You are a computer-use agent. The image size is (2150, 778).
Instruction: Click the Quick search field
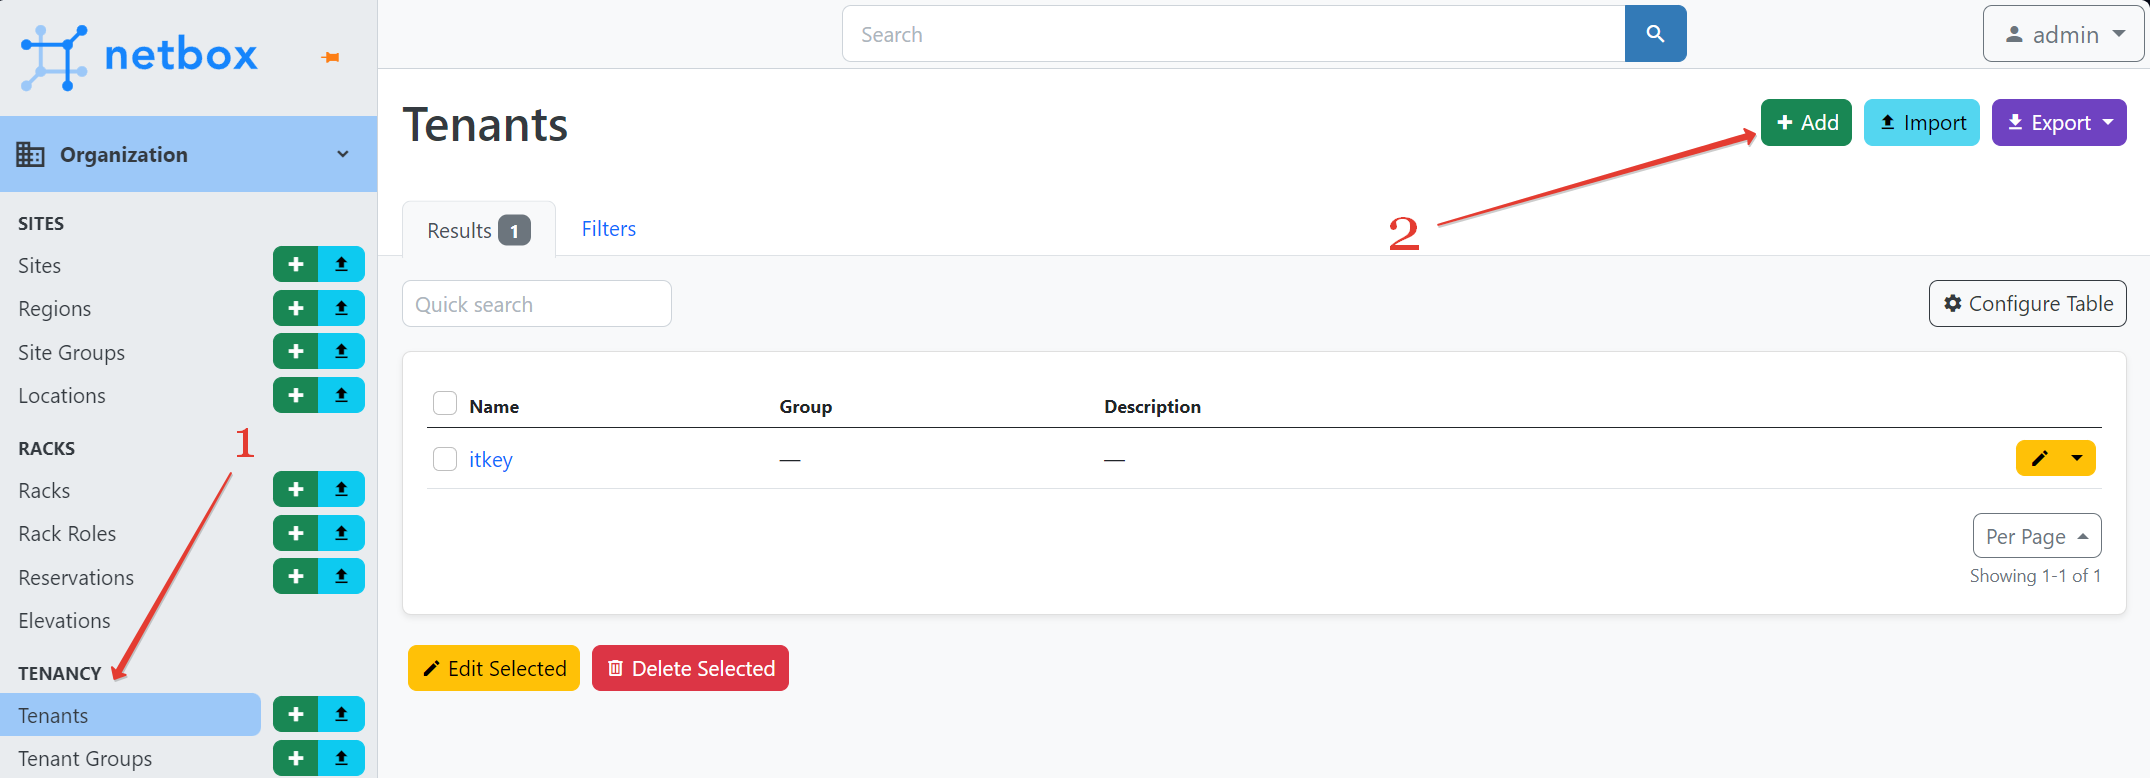(536, 304)
